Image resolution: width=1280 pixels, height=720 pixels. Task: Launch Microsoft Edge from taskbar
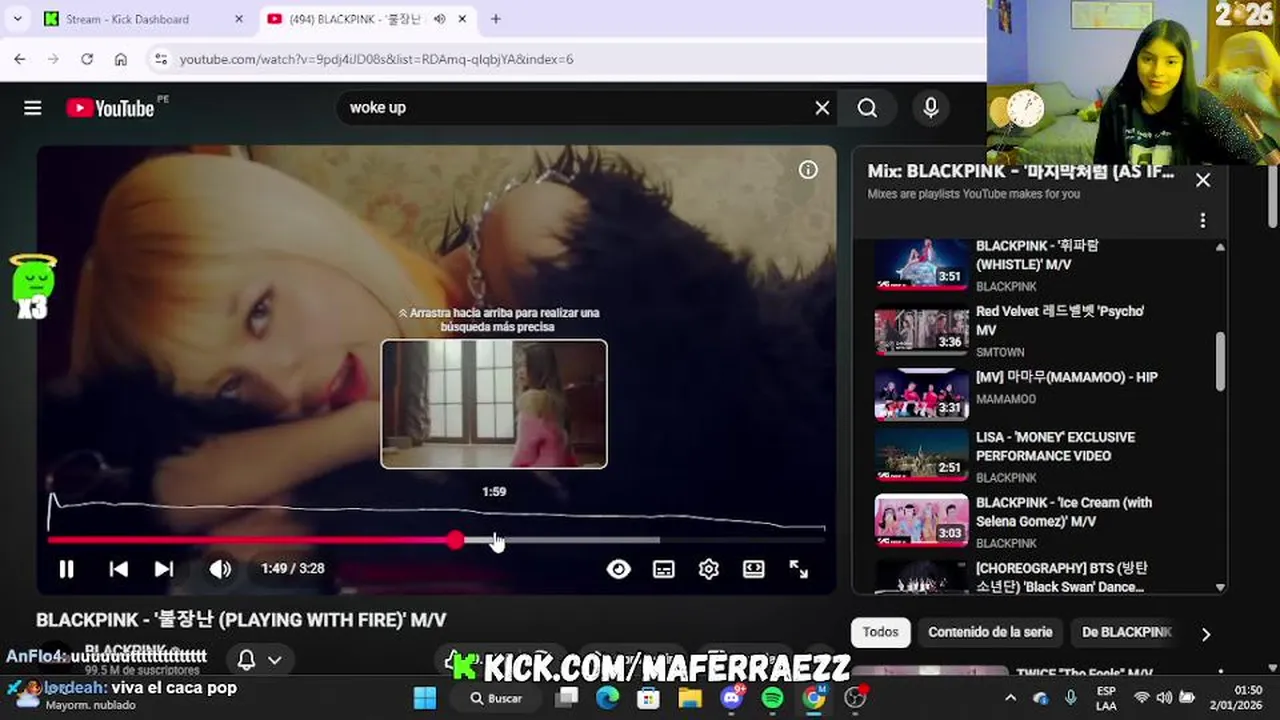607,698
